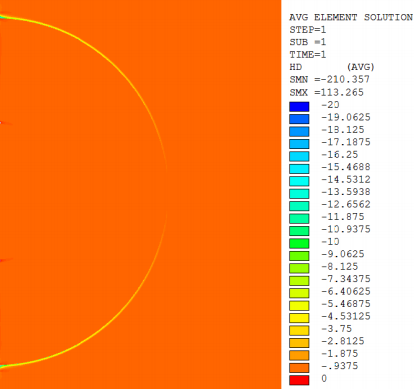This screenshot has width=414, height=389.
Task: Select the legend value -8.125
Action: point(339,267)
